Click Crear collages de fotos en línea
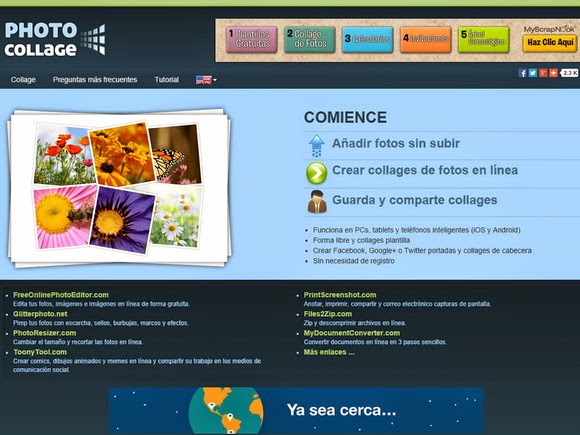 click(425, 170)
